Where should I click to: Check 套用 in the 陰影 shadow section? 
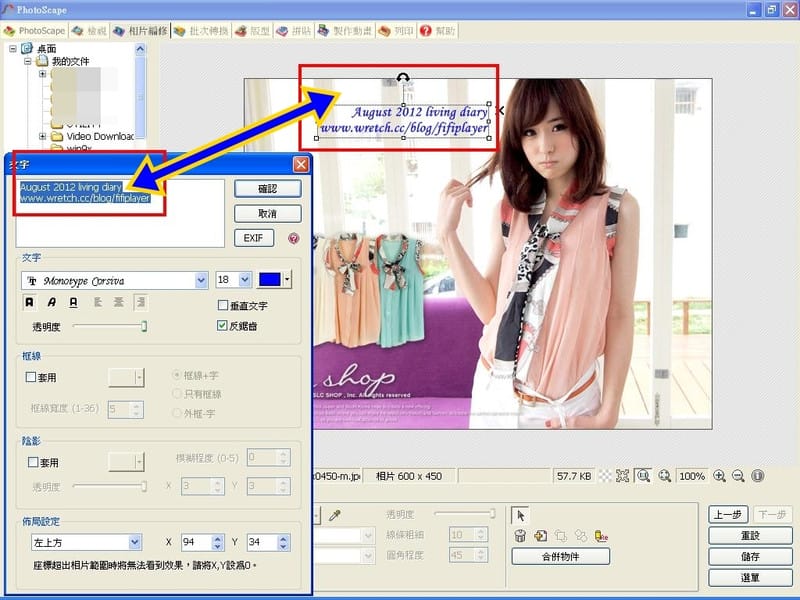(31, 463)
